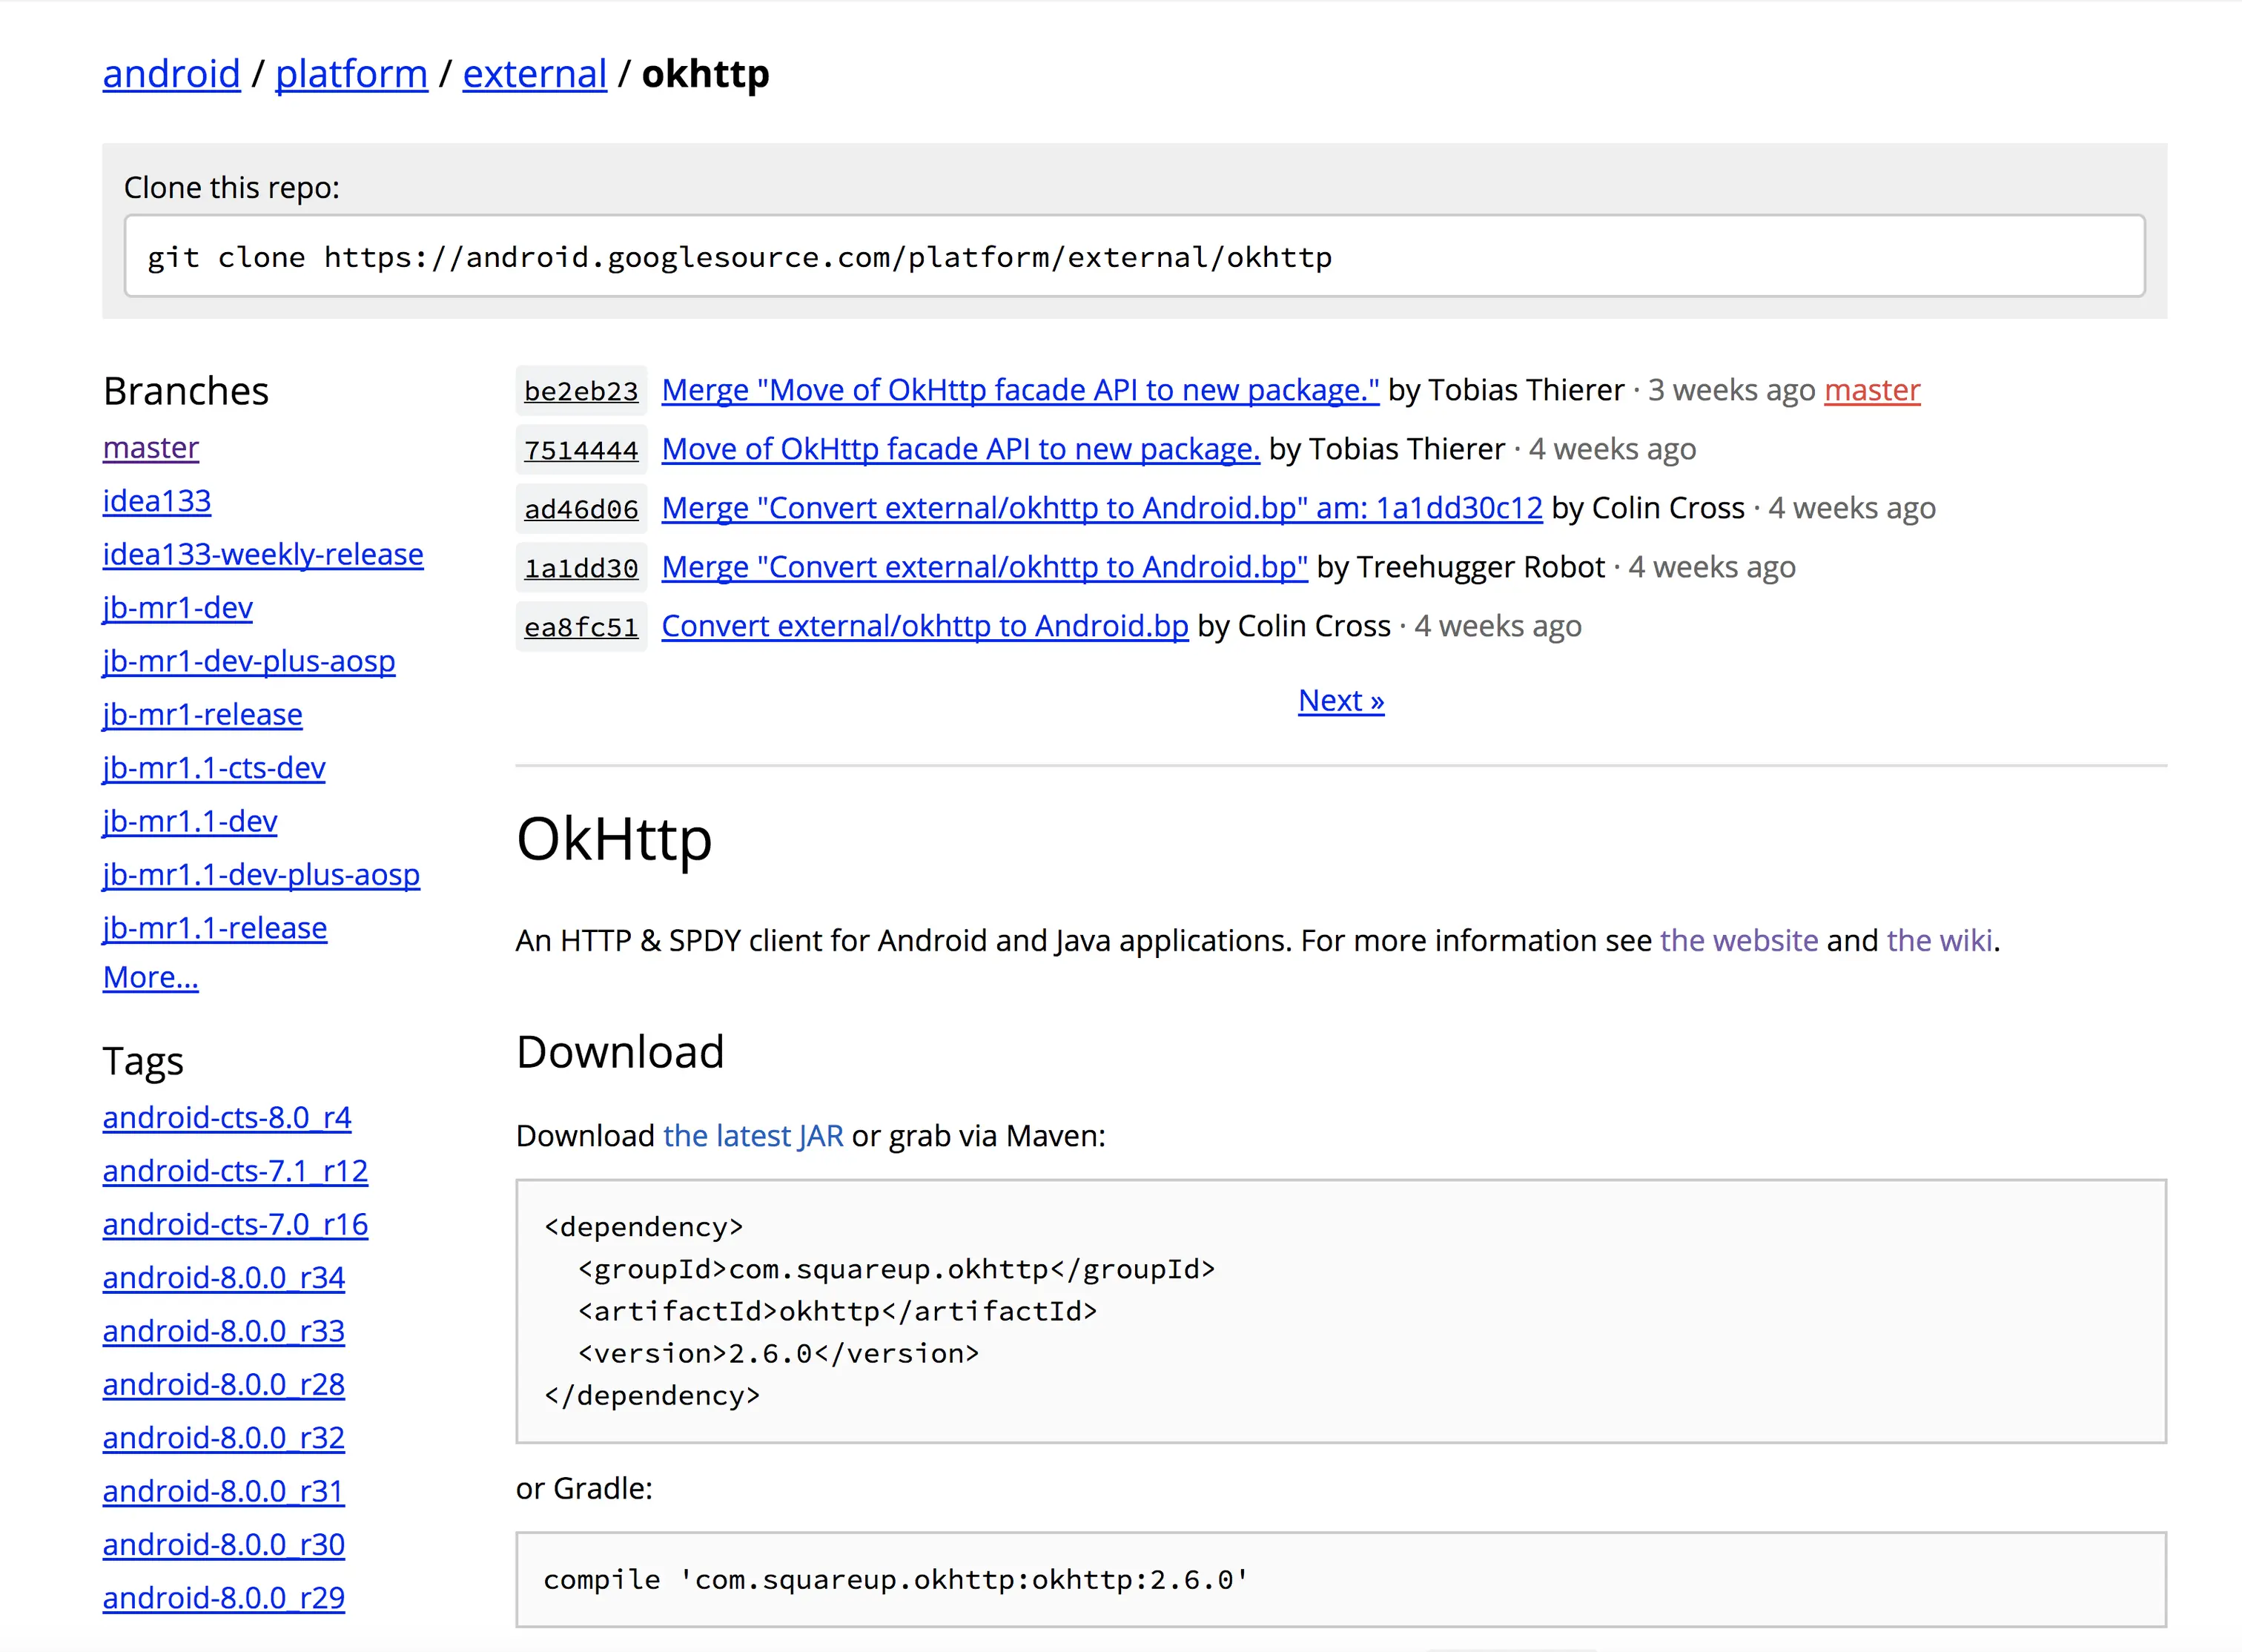
Task: Open "the website" link in the description
Action: pos(1739,940)
